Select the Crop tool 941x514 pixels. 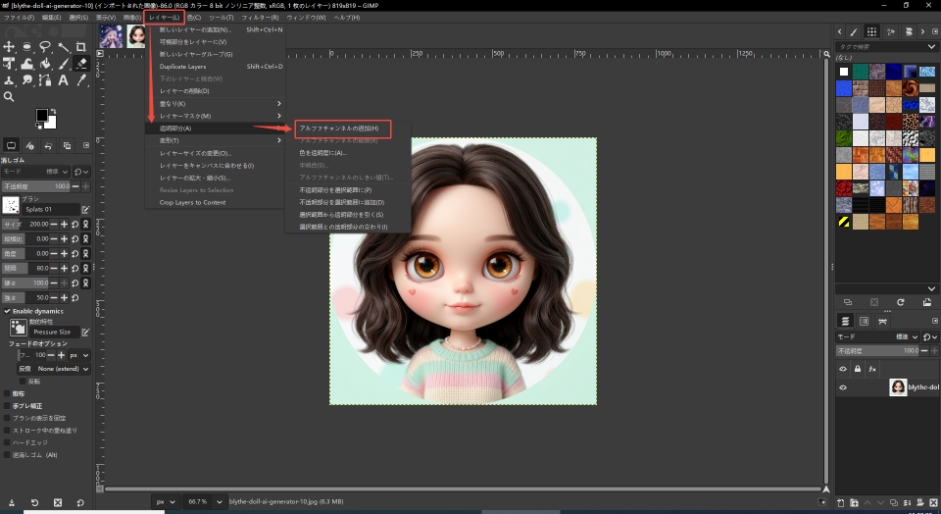81,47
